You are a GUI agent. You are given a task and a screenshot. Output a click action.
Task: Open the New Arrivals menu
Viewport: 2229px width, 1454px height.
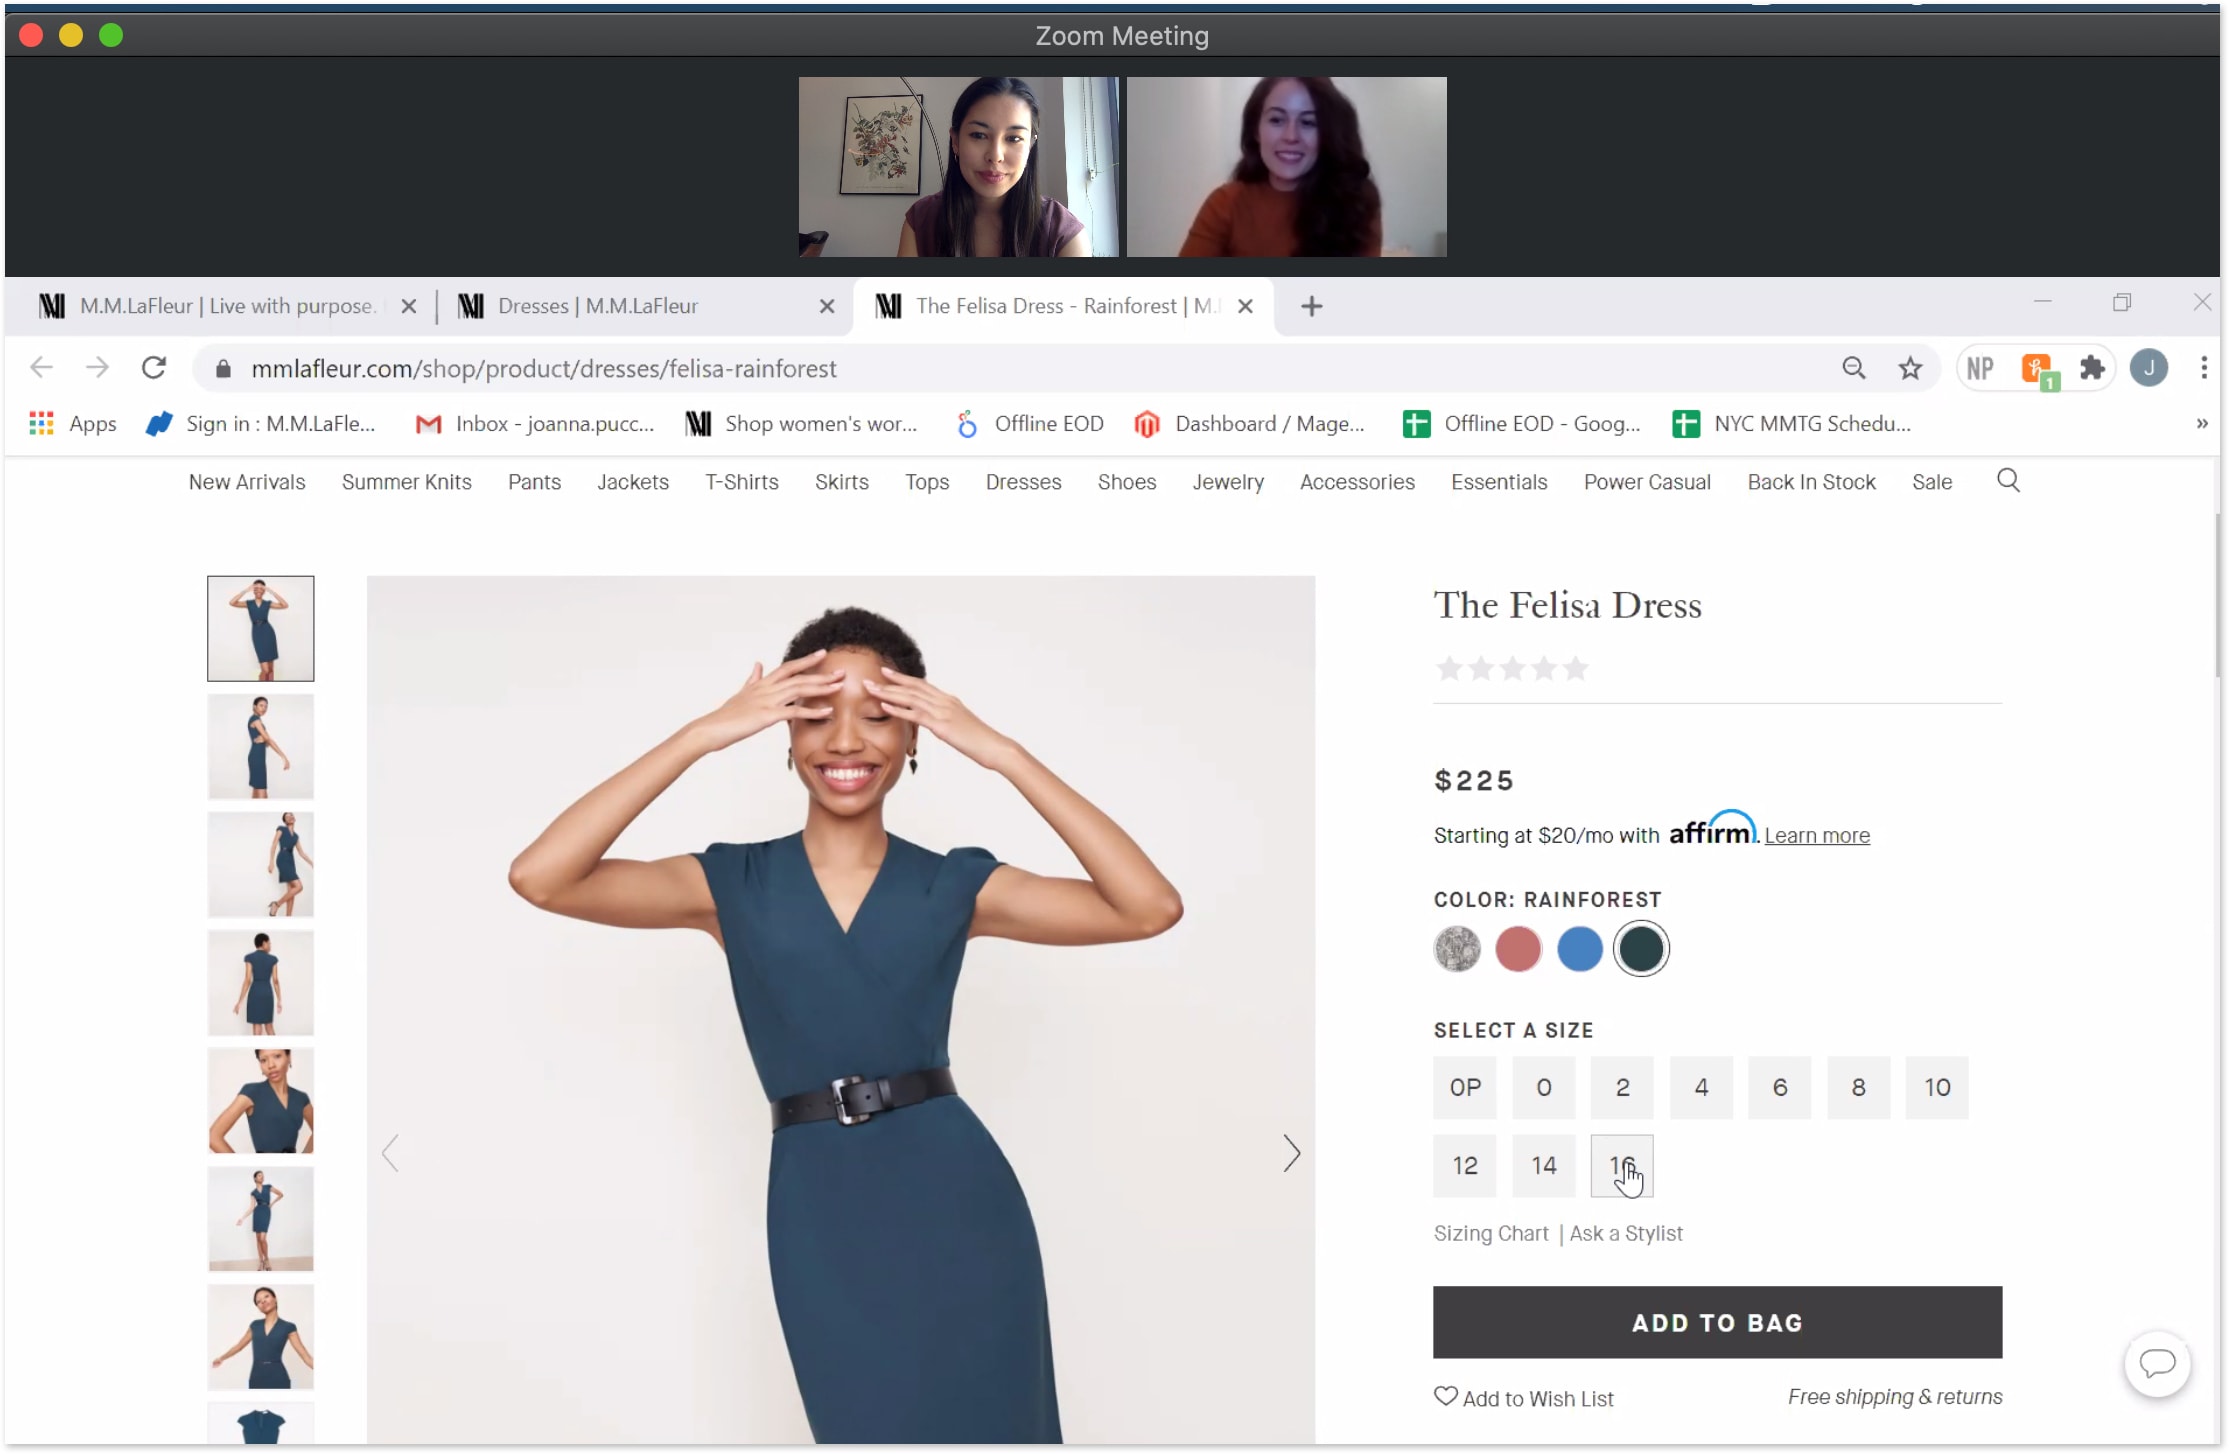[247, 482]
